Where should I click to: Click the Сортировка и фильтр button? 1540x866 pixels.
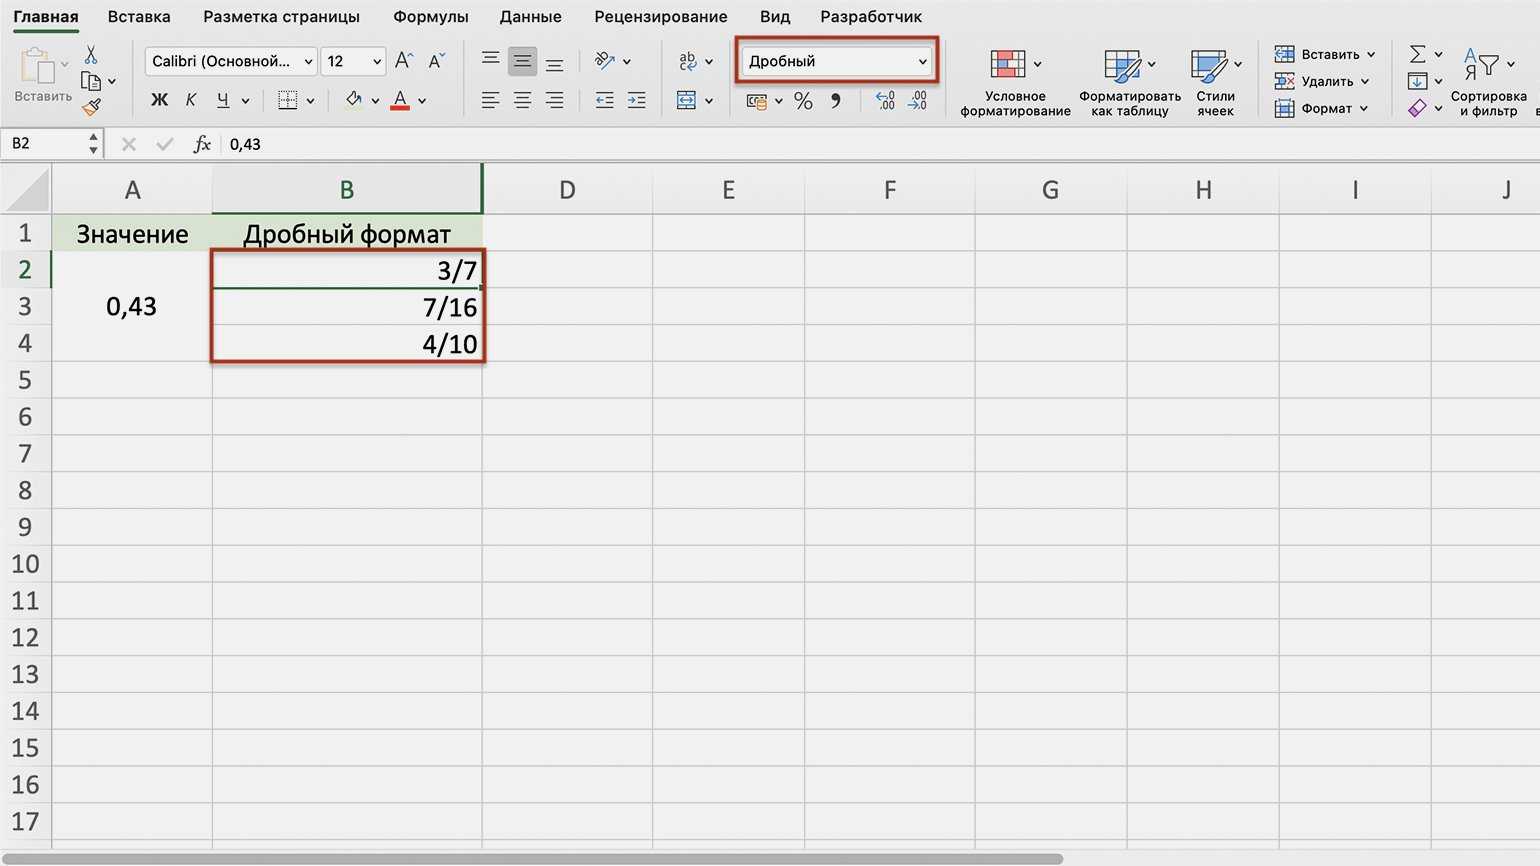pyautogui.click(x=1487, y=82)
